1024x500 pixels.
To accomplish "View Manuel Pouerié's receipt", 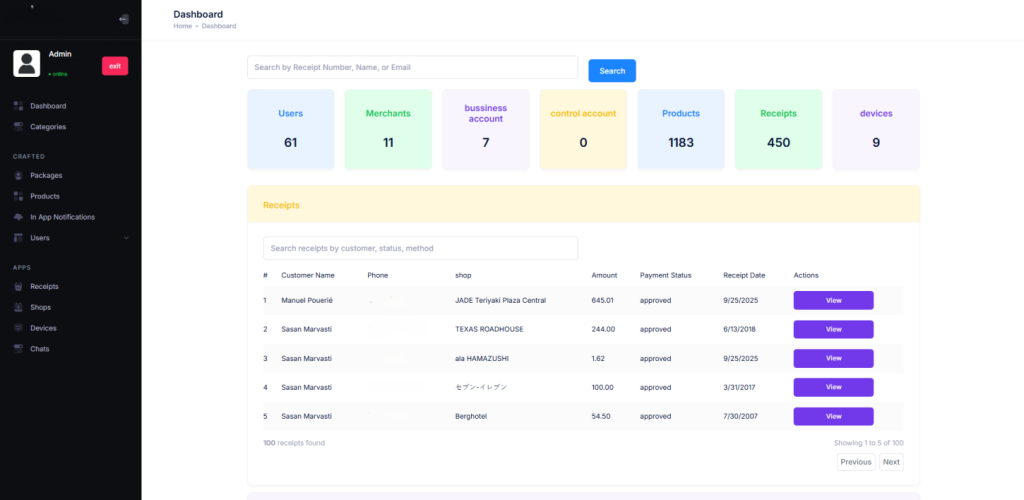I will click(833, 300).
